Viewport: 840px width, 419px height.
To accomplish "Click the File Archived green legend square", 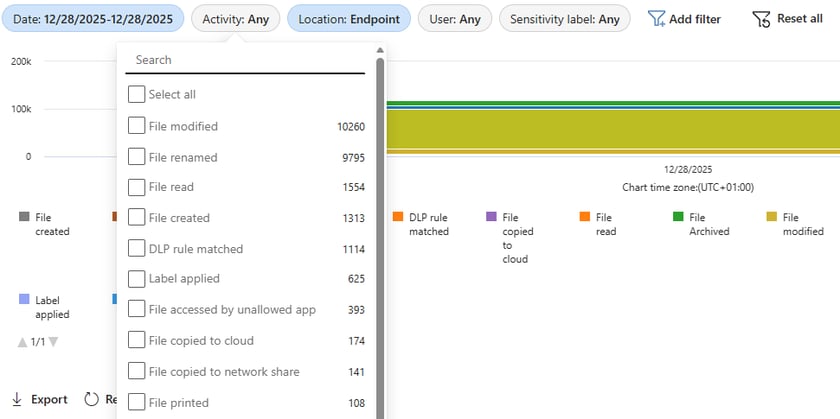I will tap(678, 217).
